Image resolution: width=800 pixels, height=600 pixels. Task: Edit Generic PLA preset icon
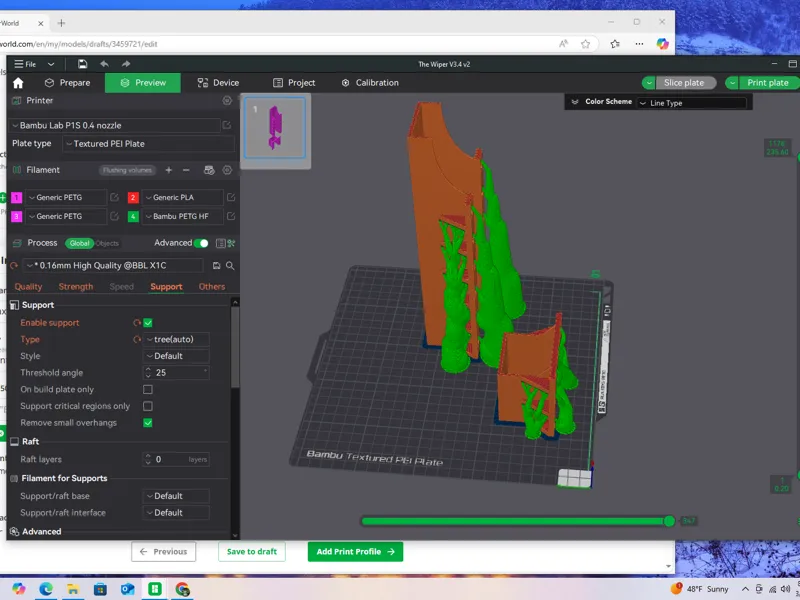231,197
